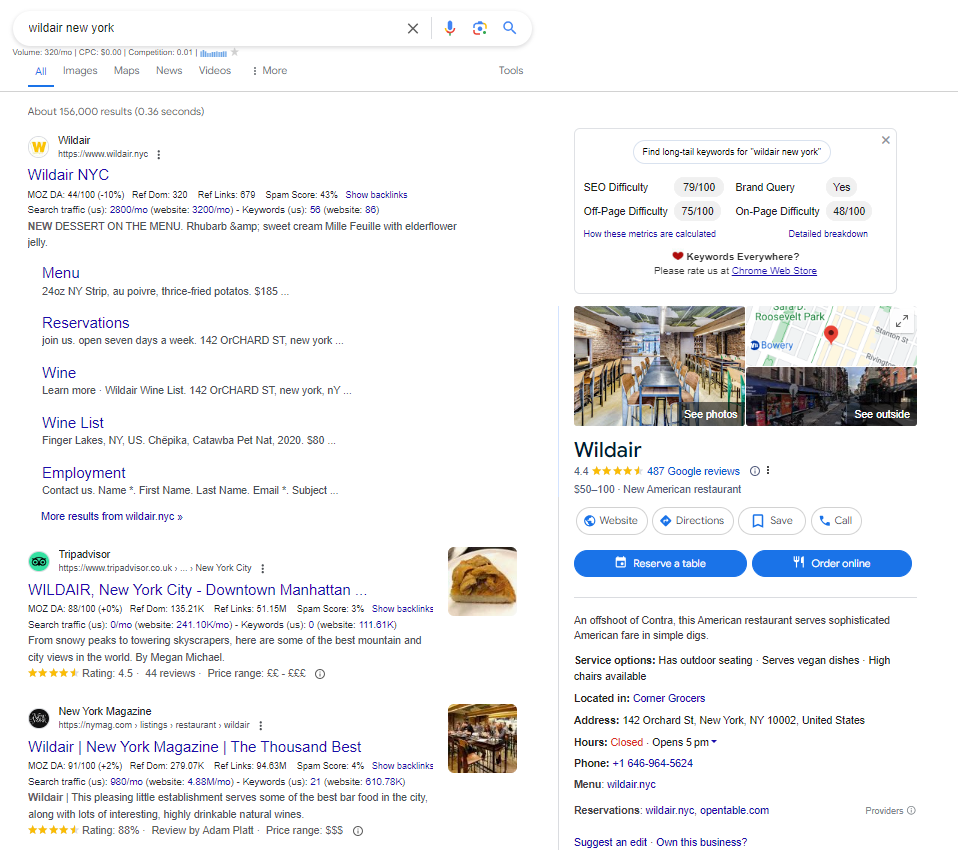Open the info icon next to 487 Google reviews
958x850 pixels.
pos(755,471)
